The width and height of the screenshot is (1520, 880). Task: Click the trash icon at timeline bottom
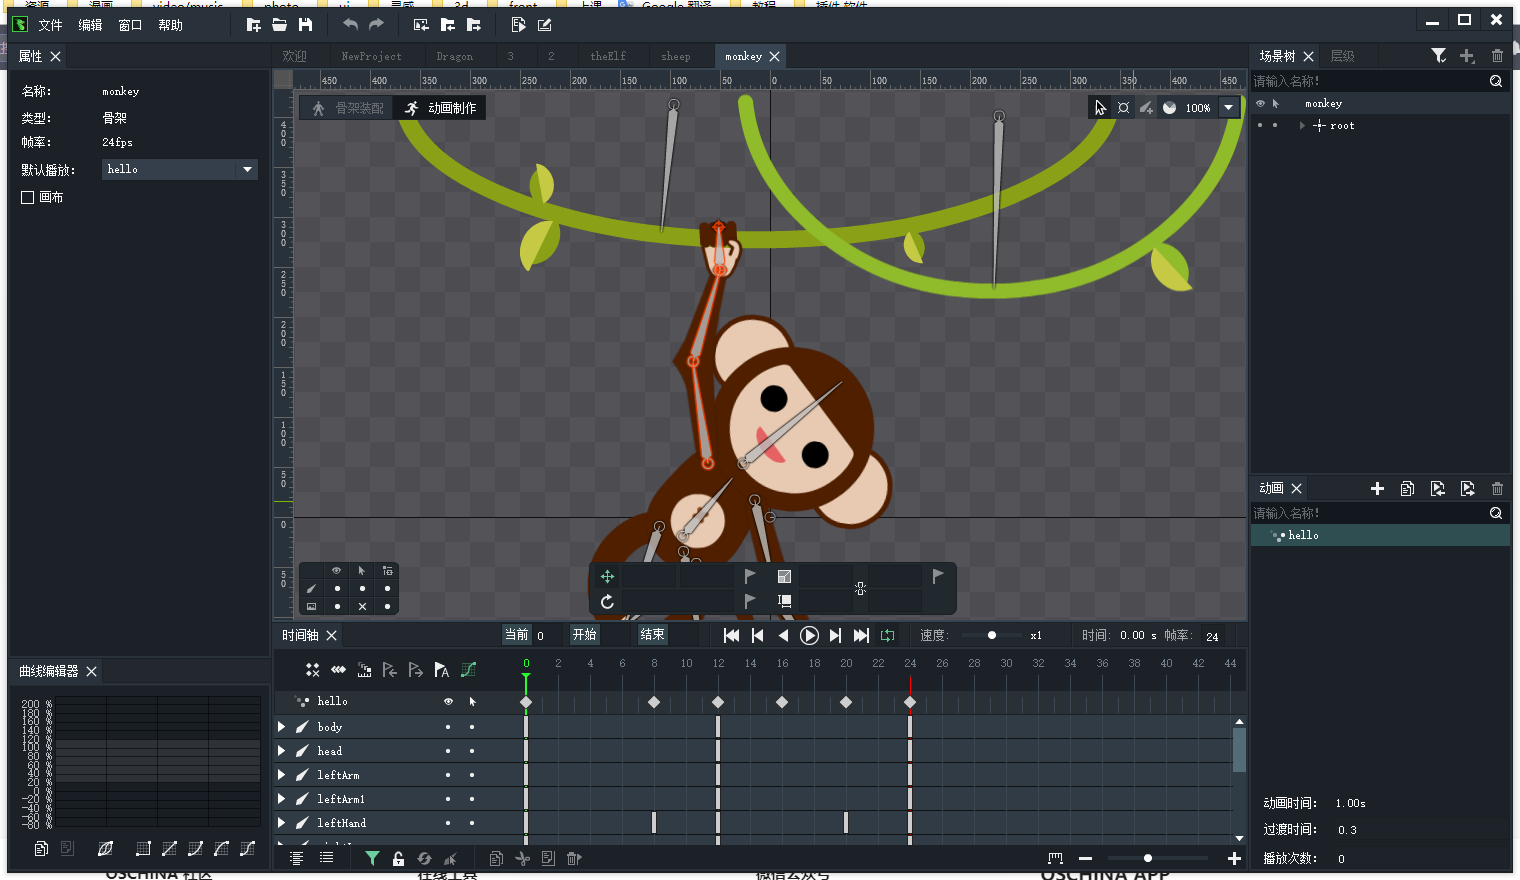574,858
